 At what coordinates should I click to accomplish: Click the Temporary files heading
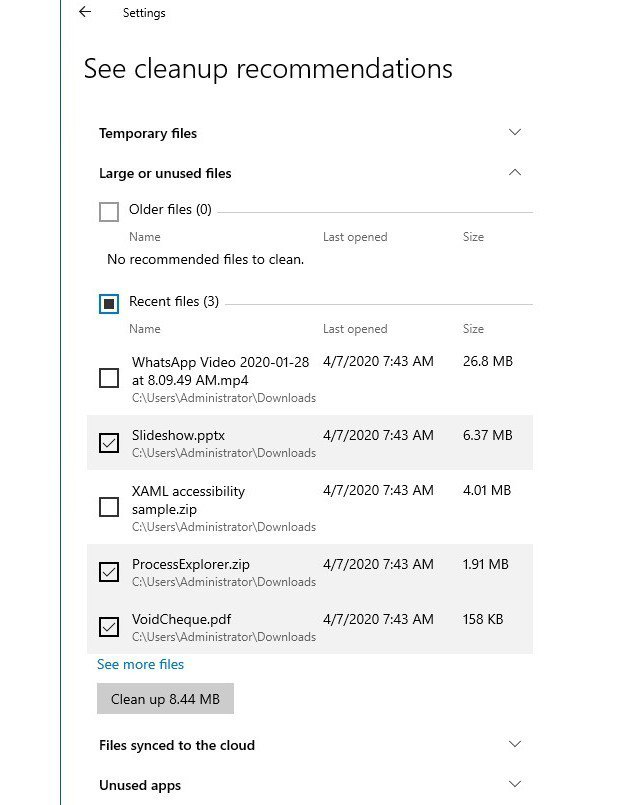click(x=148, y=133)
